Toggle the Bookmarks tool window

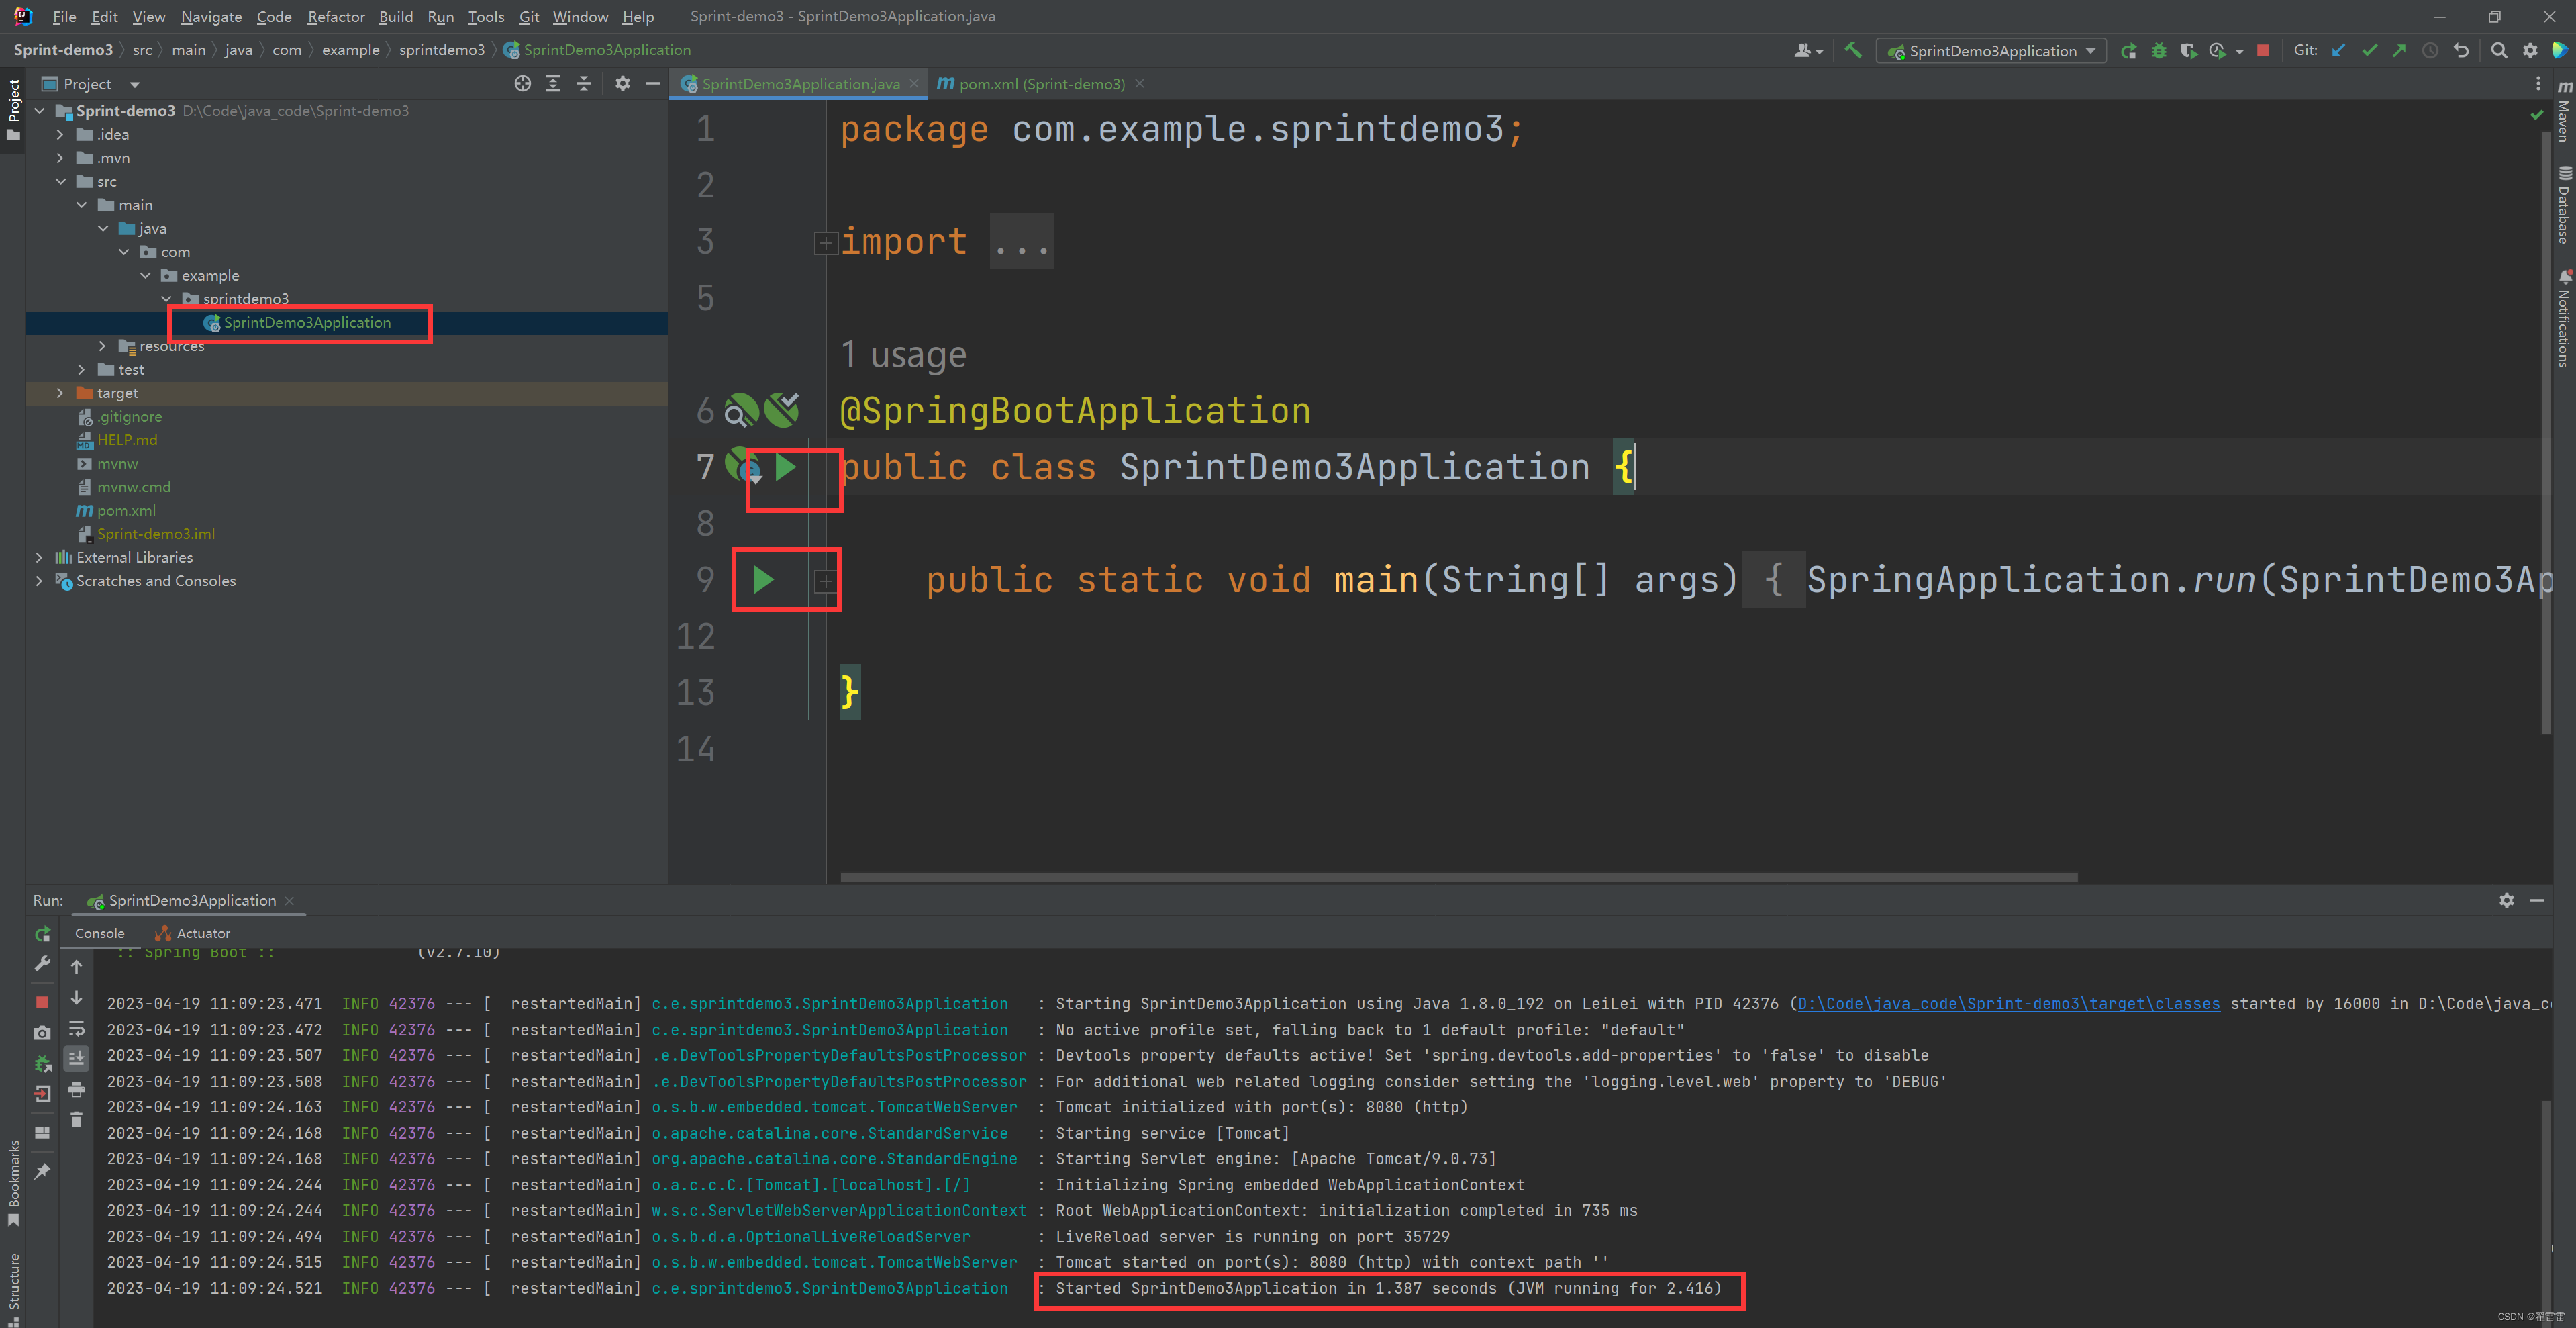(13, 1183)
